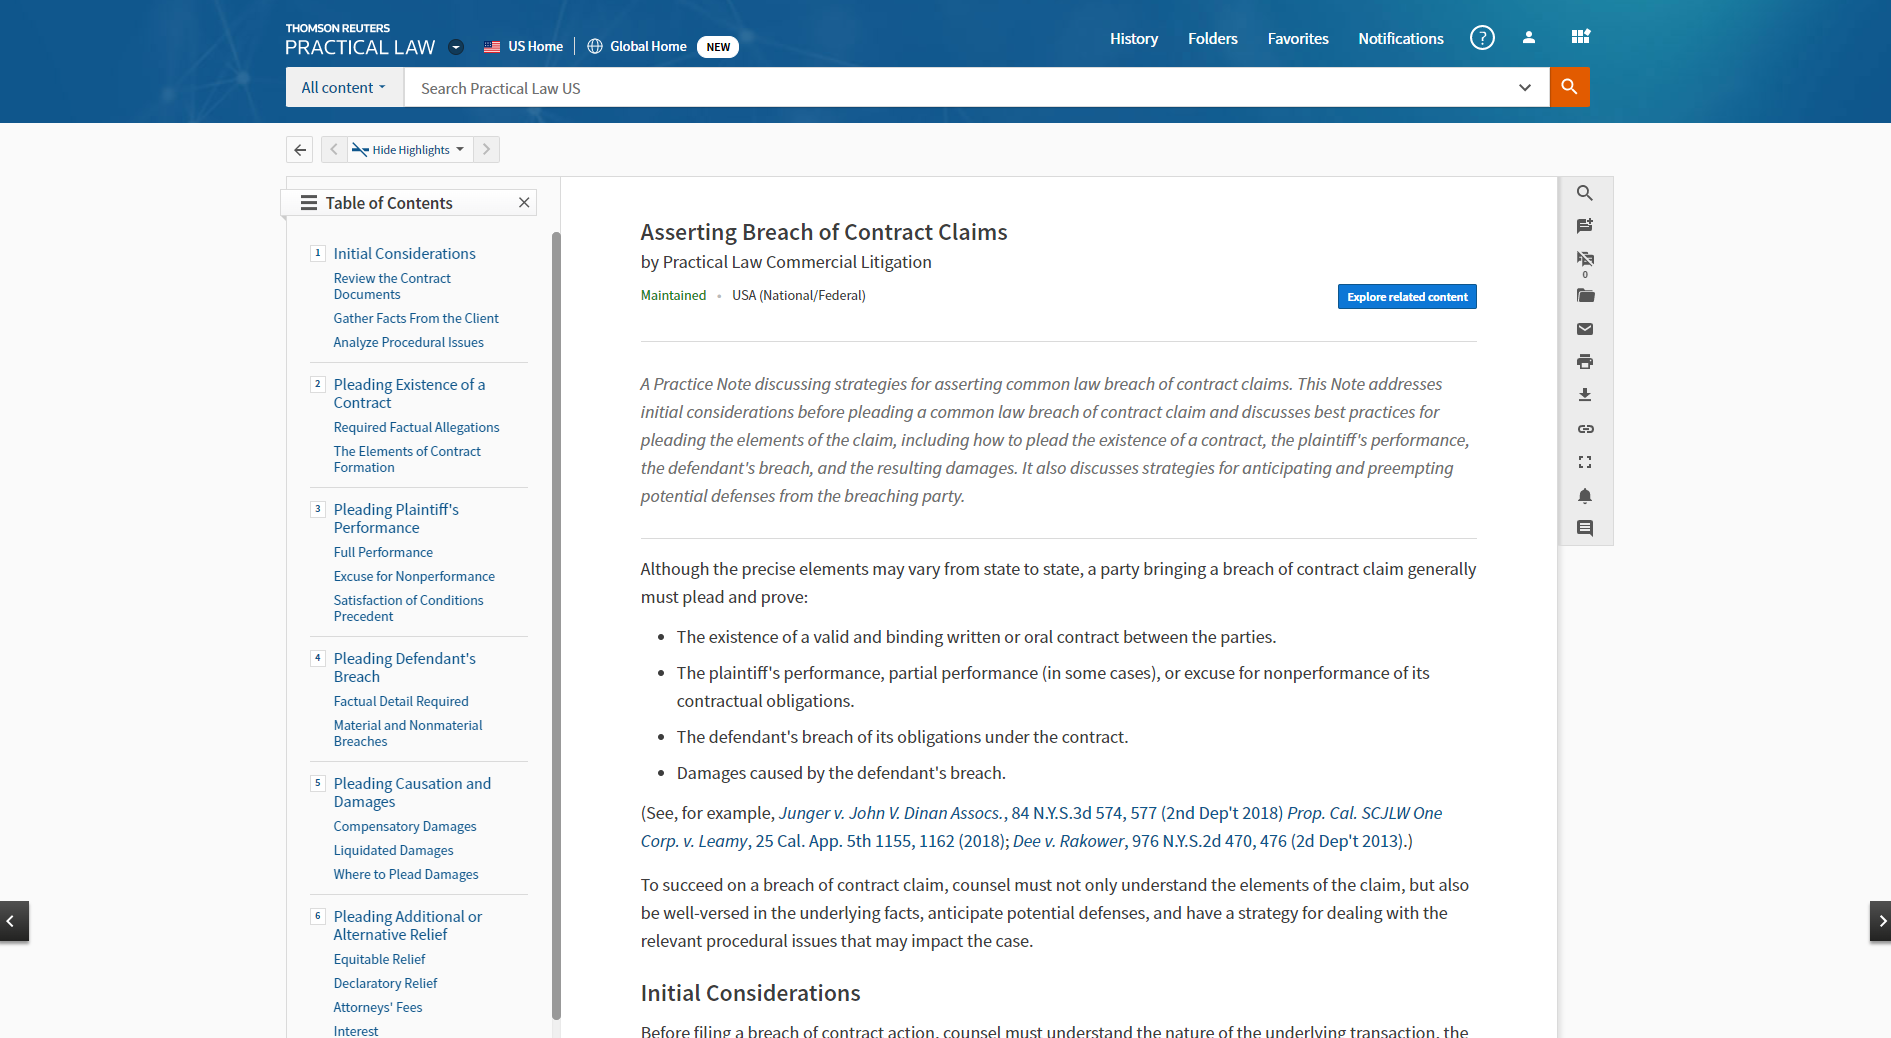The image size is (1891, 1038).
Task: Open the Hide Highlights dropdown
Action: (x=410, y=150)
